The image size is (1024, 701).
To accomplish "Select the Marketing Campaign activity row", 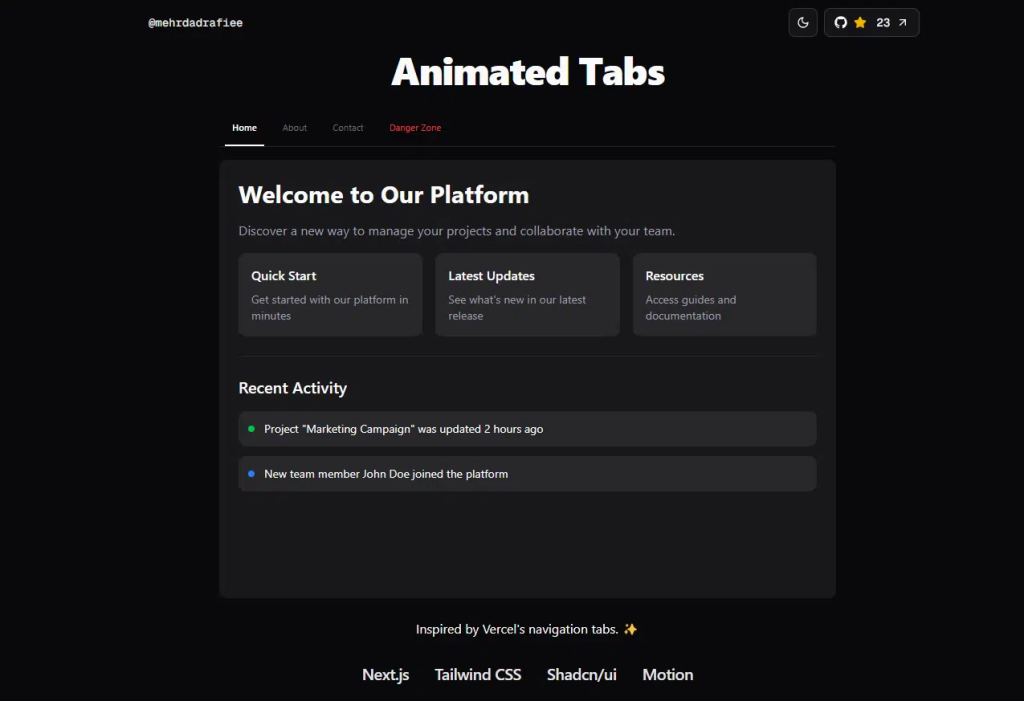I will point(528,429).
